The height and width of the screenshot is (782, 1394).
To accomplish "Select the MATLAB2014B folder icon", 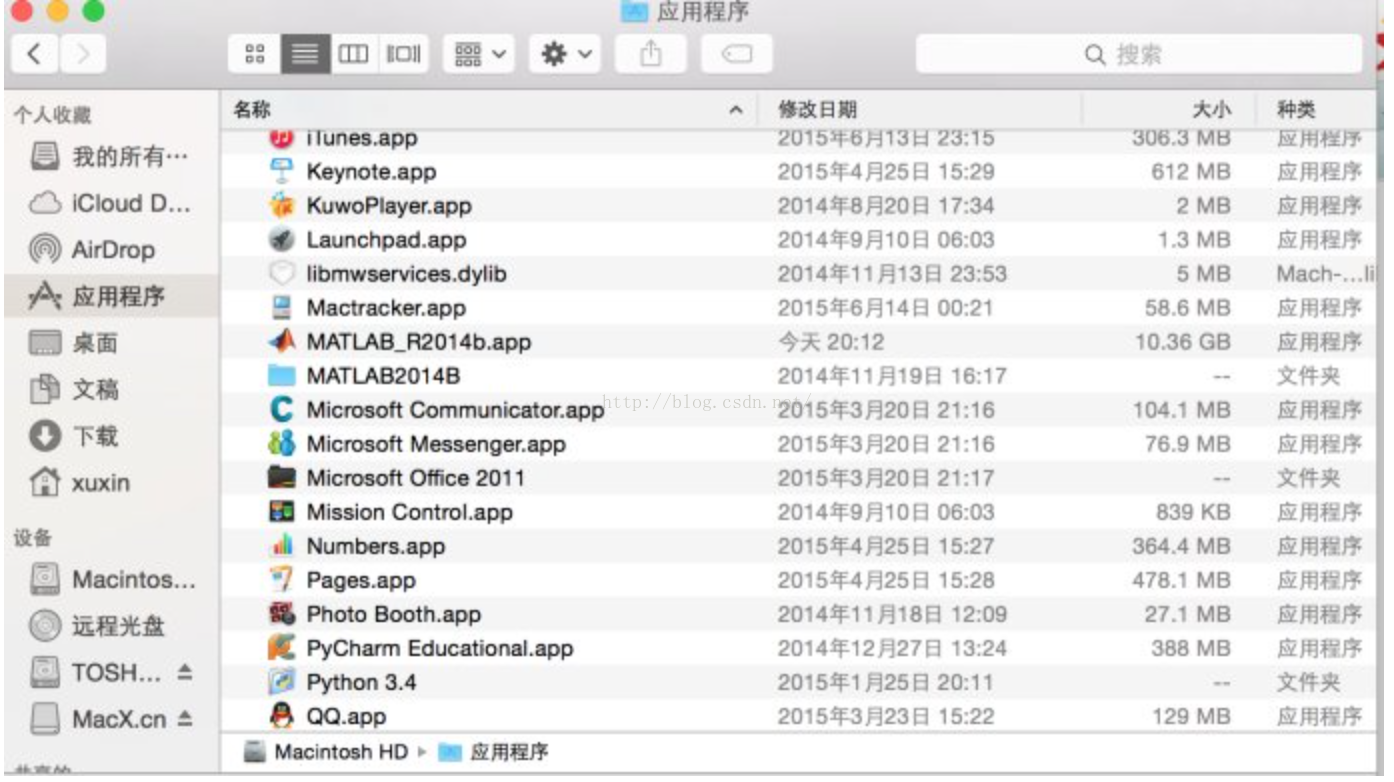I will tap(282, 376).
